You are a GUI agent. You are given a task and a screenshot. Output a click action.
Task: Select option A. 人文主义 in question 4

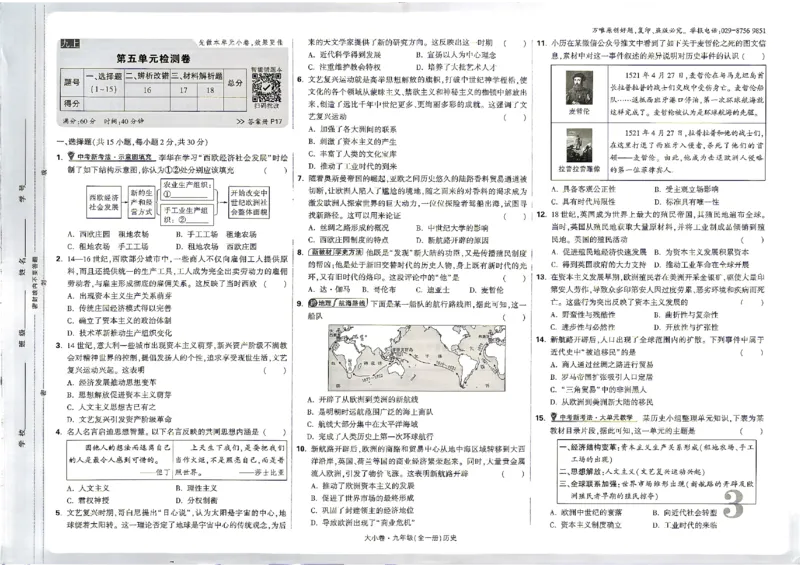click(x=88, y=488)
